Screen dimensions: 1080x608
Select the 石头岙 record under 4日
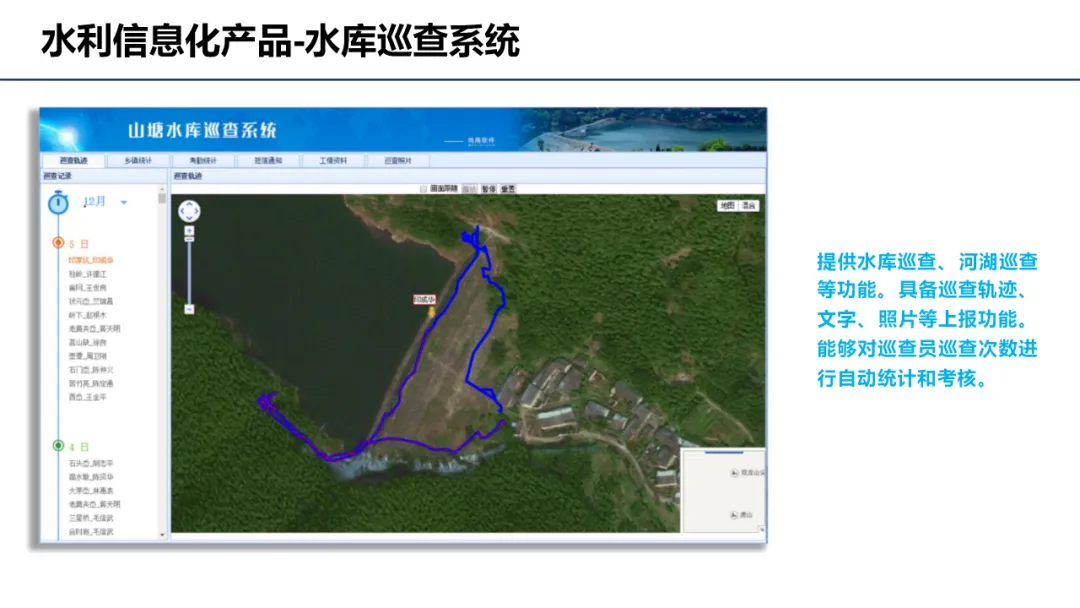[91, 463]
